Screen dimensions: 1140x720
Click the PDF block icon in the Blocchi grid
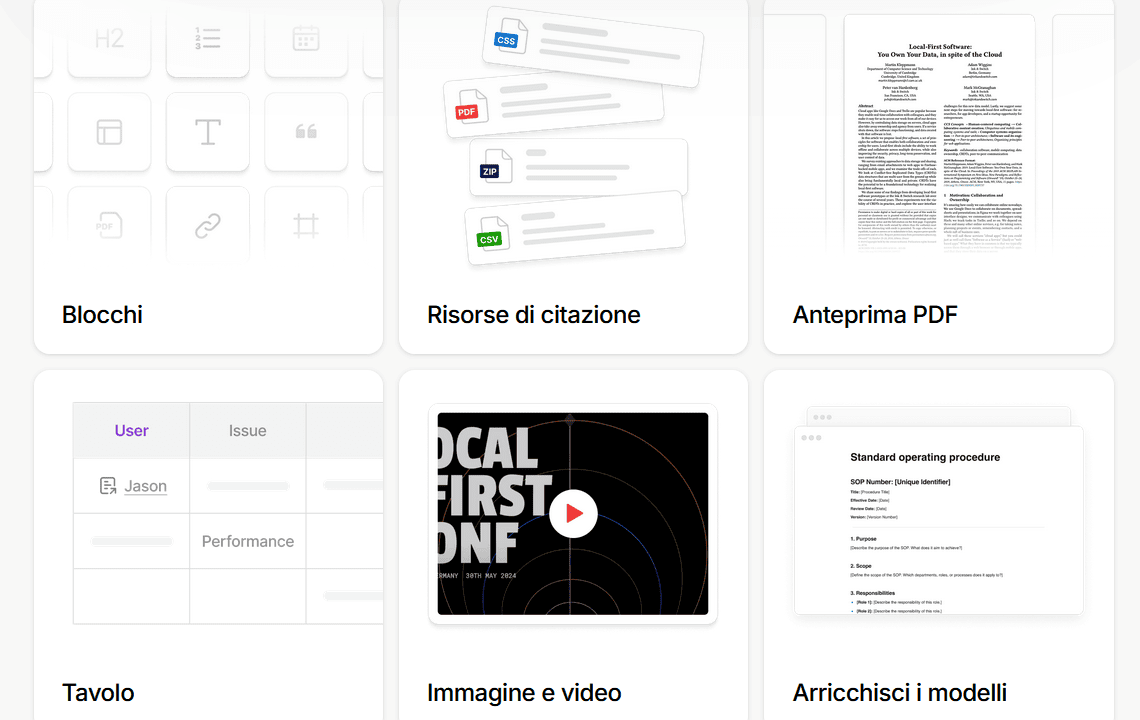click(109, 225)
